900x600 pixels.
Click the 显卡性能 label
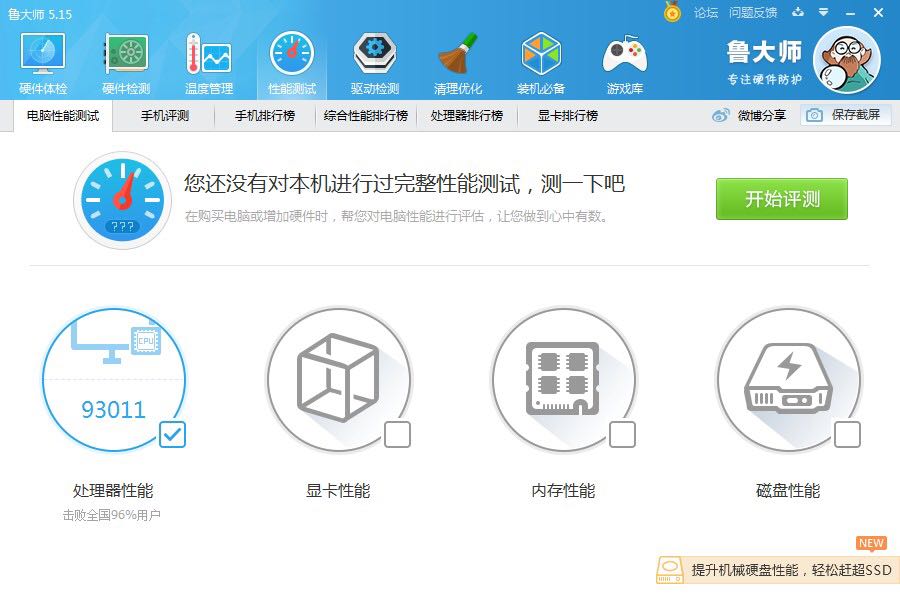point(338,491)
